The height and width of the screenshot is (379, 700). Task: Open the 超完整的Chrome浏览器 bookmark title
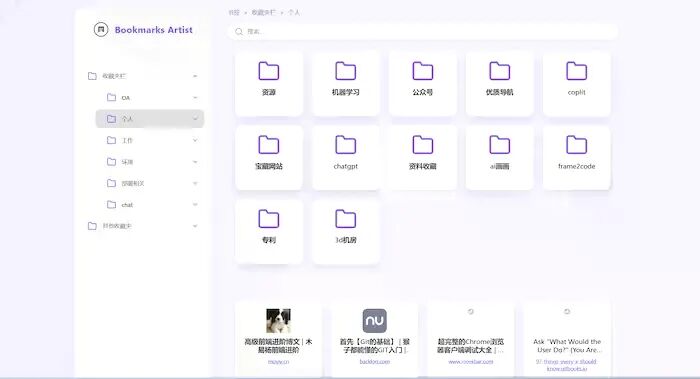tap(471, 346)
